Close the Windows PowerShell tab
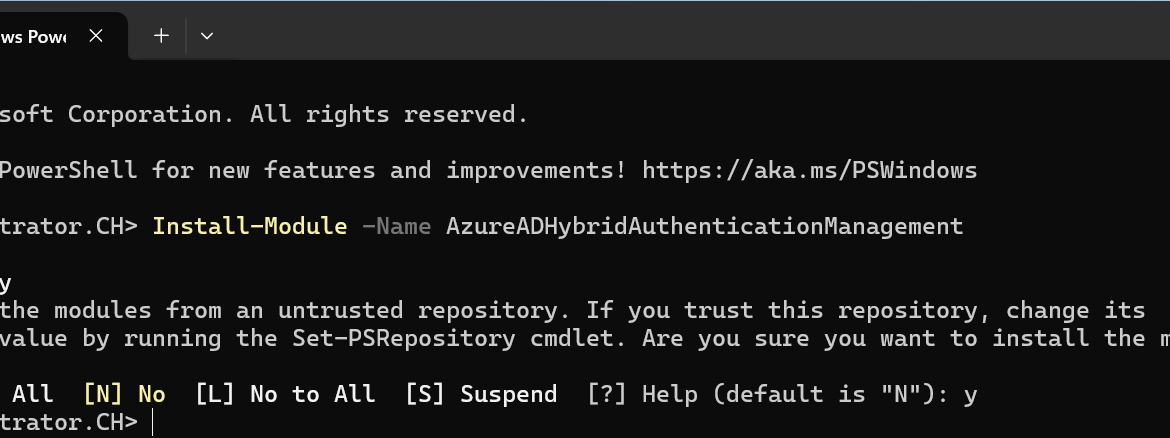Image resolution: width=1170 pixels, height=438 pixels. pyautogui.click(x=96, y=36)
